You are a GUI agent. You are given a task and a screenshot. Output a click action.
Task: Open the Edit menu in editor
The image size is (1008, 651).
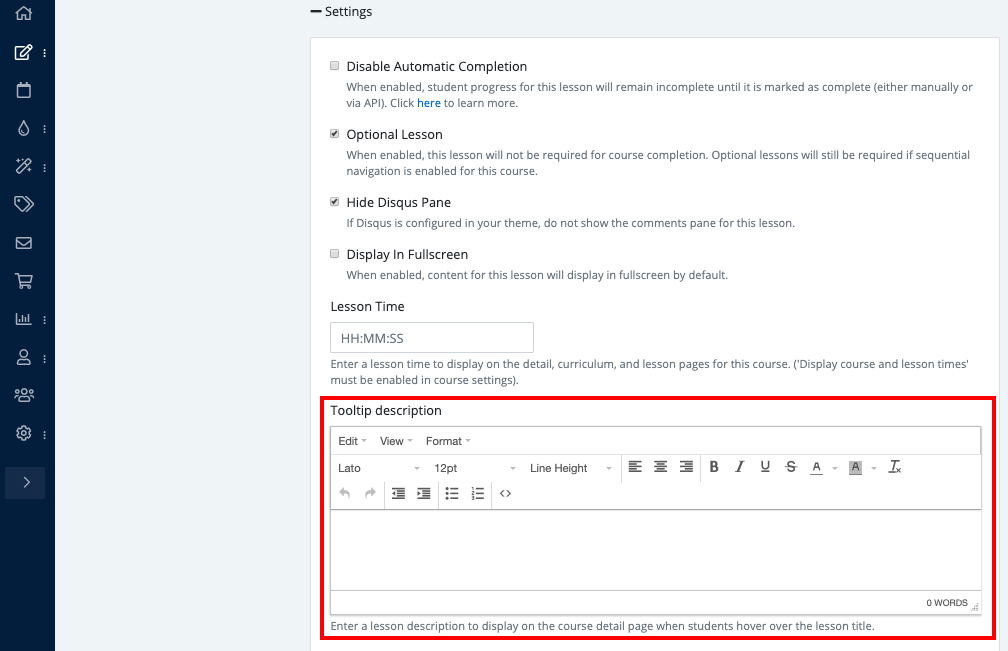pos(352,441)
